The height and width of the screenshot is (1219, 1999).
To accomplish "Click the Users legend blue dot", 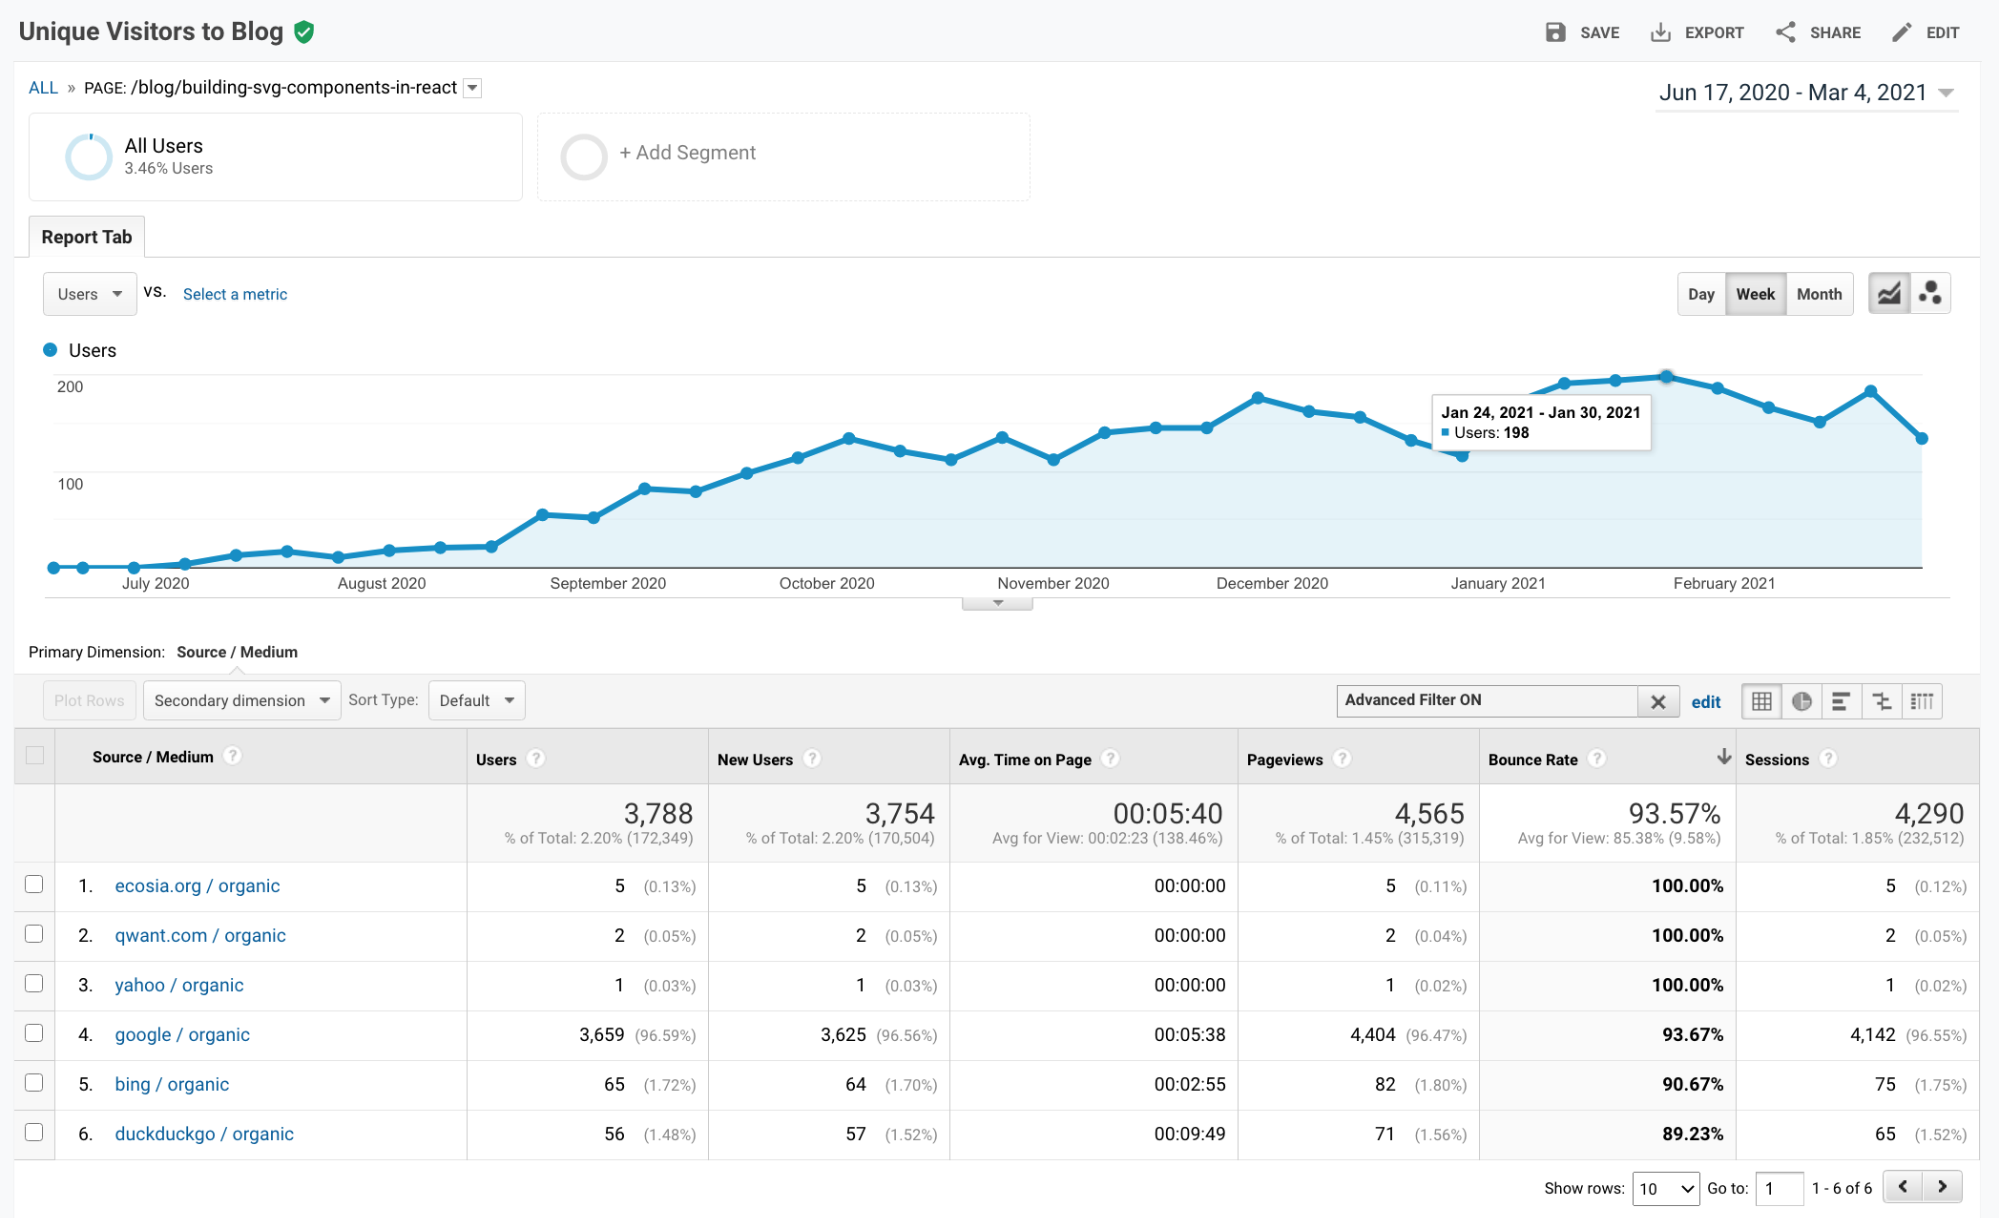I will pos(50,350).
